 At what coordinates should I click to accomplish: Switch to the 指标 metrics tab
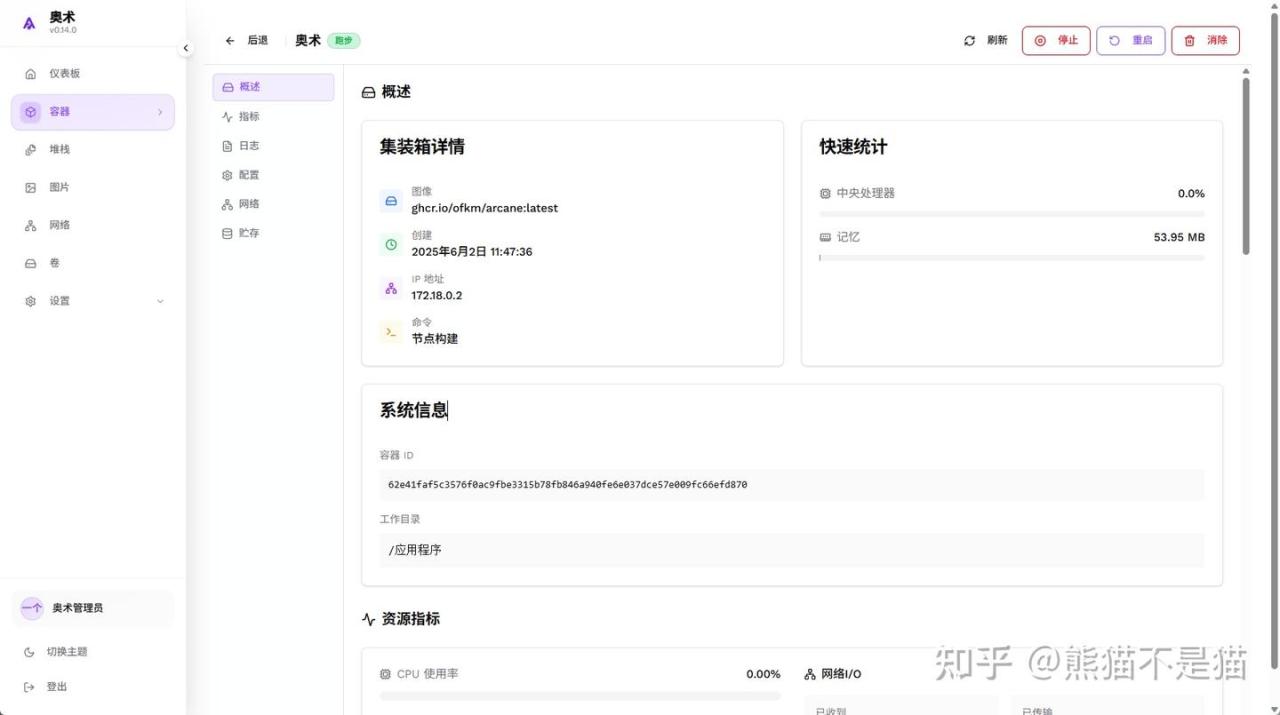click(273, 116)
